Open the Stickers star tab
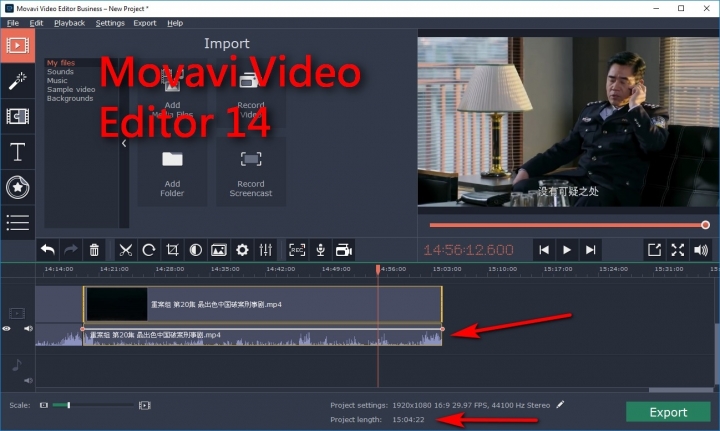 pyautogui.click(x=17, y=187)
